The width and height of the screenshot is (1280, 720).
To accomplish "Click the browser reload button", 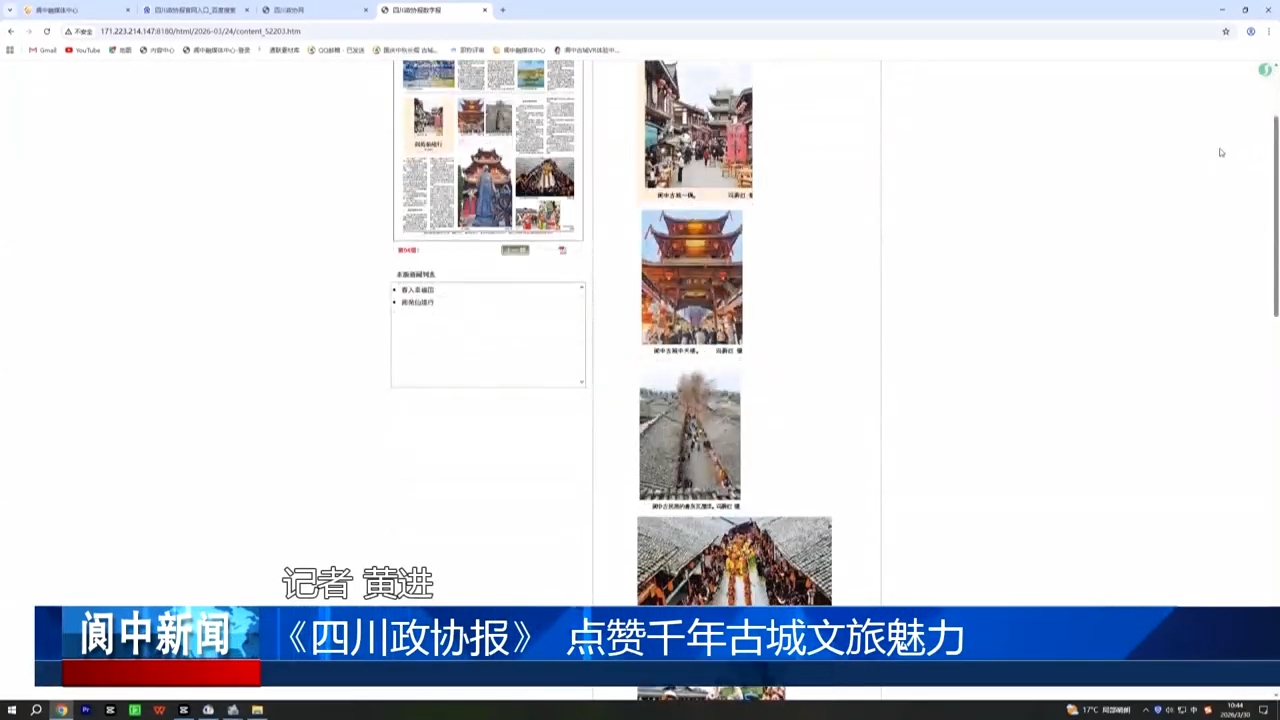I will (46, 31).
